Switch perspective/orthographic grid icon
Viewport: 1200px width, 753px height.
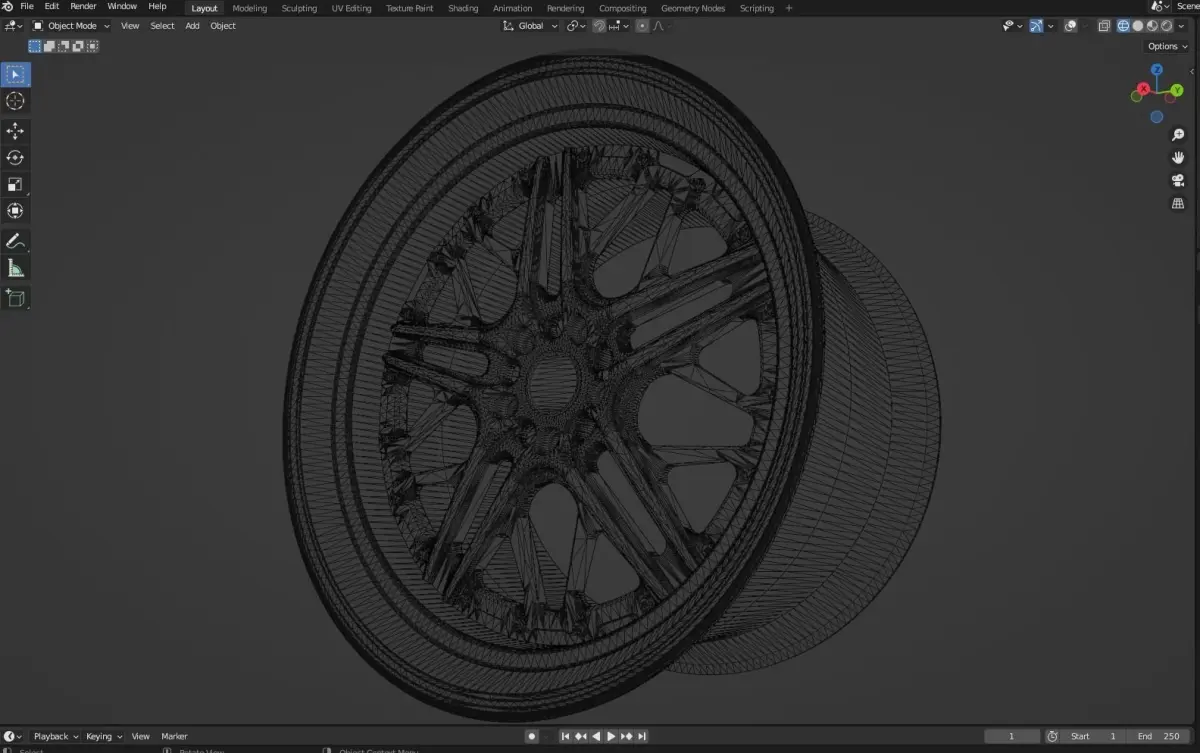tap(1178, 203)
